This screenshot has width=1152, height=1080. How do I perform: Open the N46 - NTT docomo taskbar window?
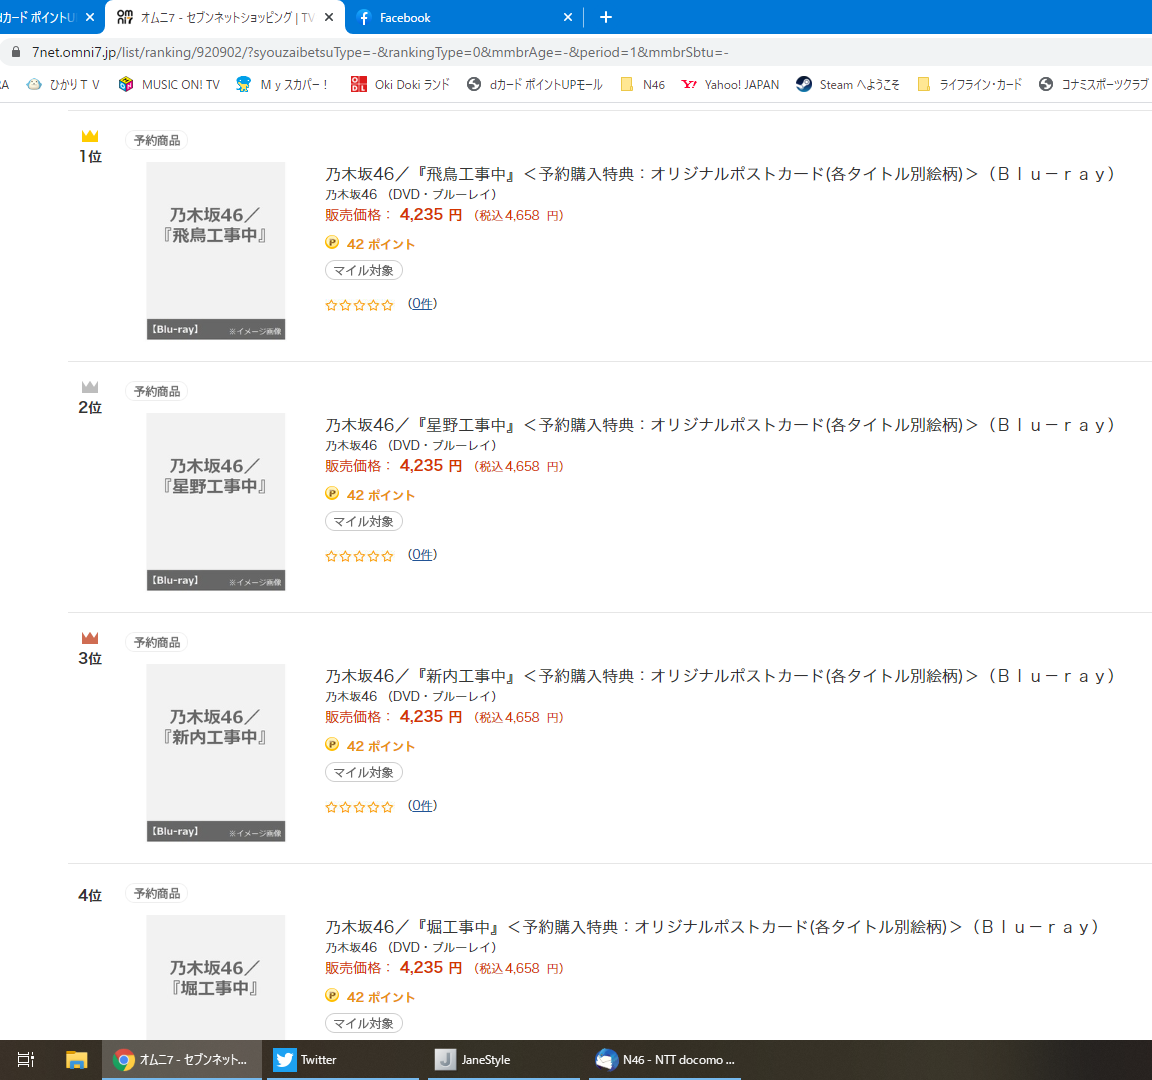coord(663,1059)
